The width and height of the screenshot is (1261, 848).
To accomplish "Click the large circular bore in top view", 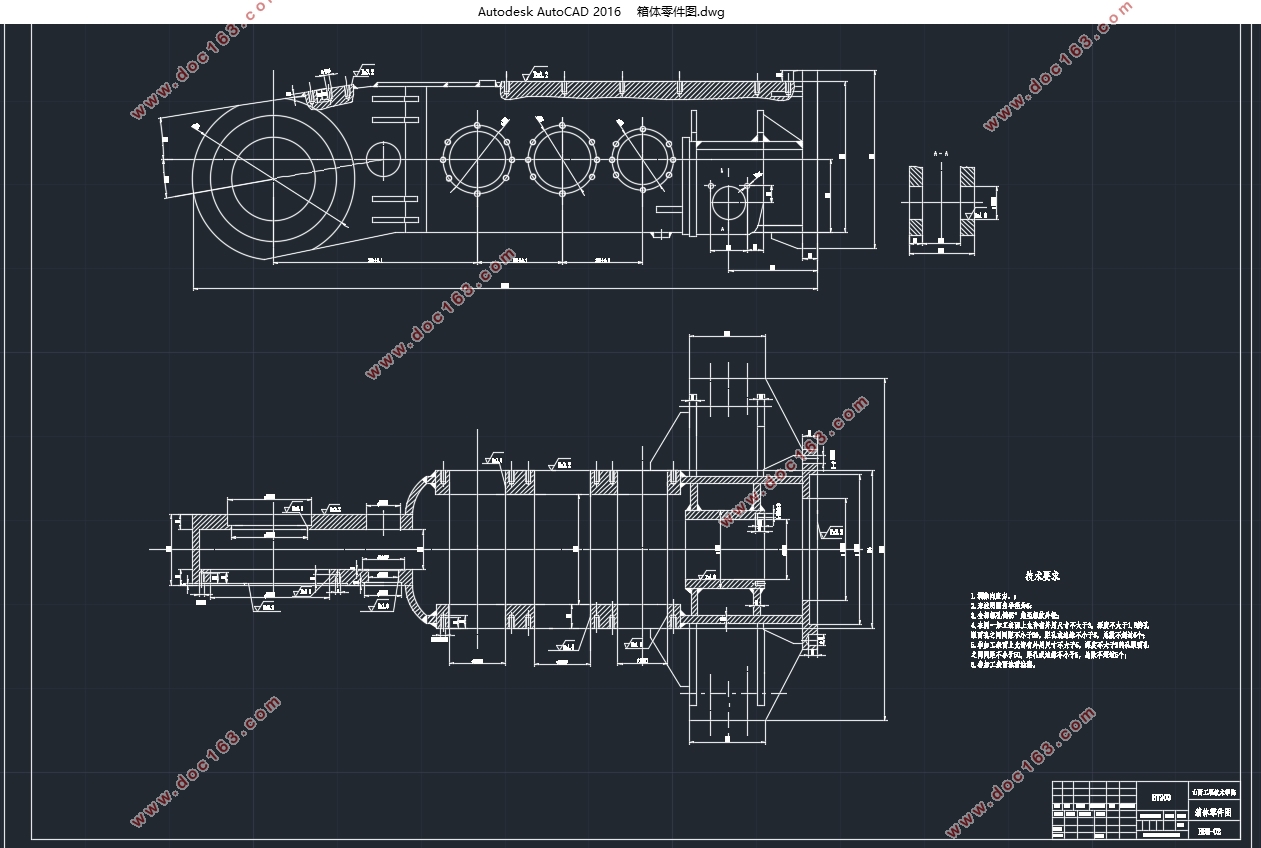I will click(272, 177).
